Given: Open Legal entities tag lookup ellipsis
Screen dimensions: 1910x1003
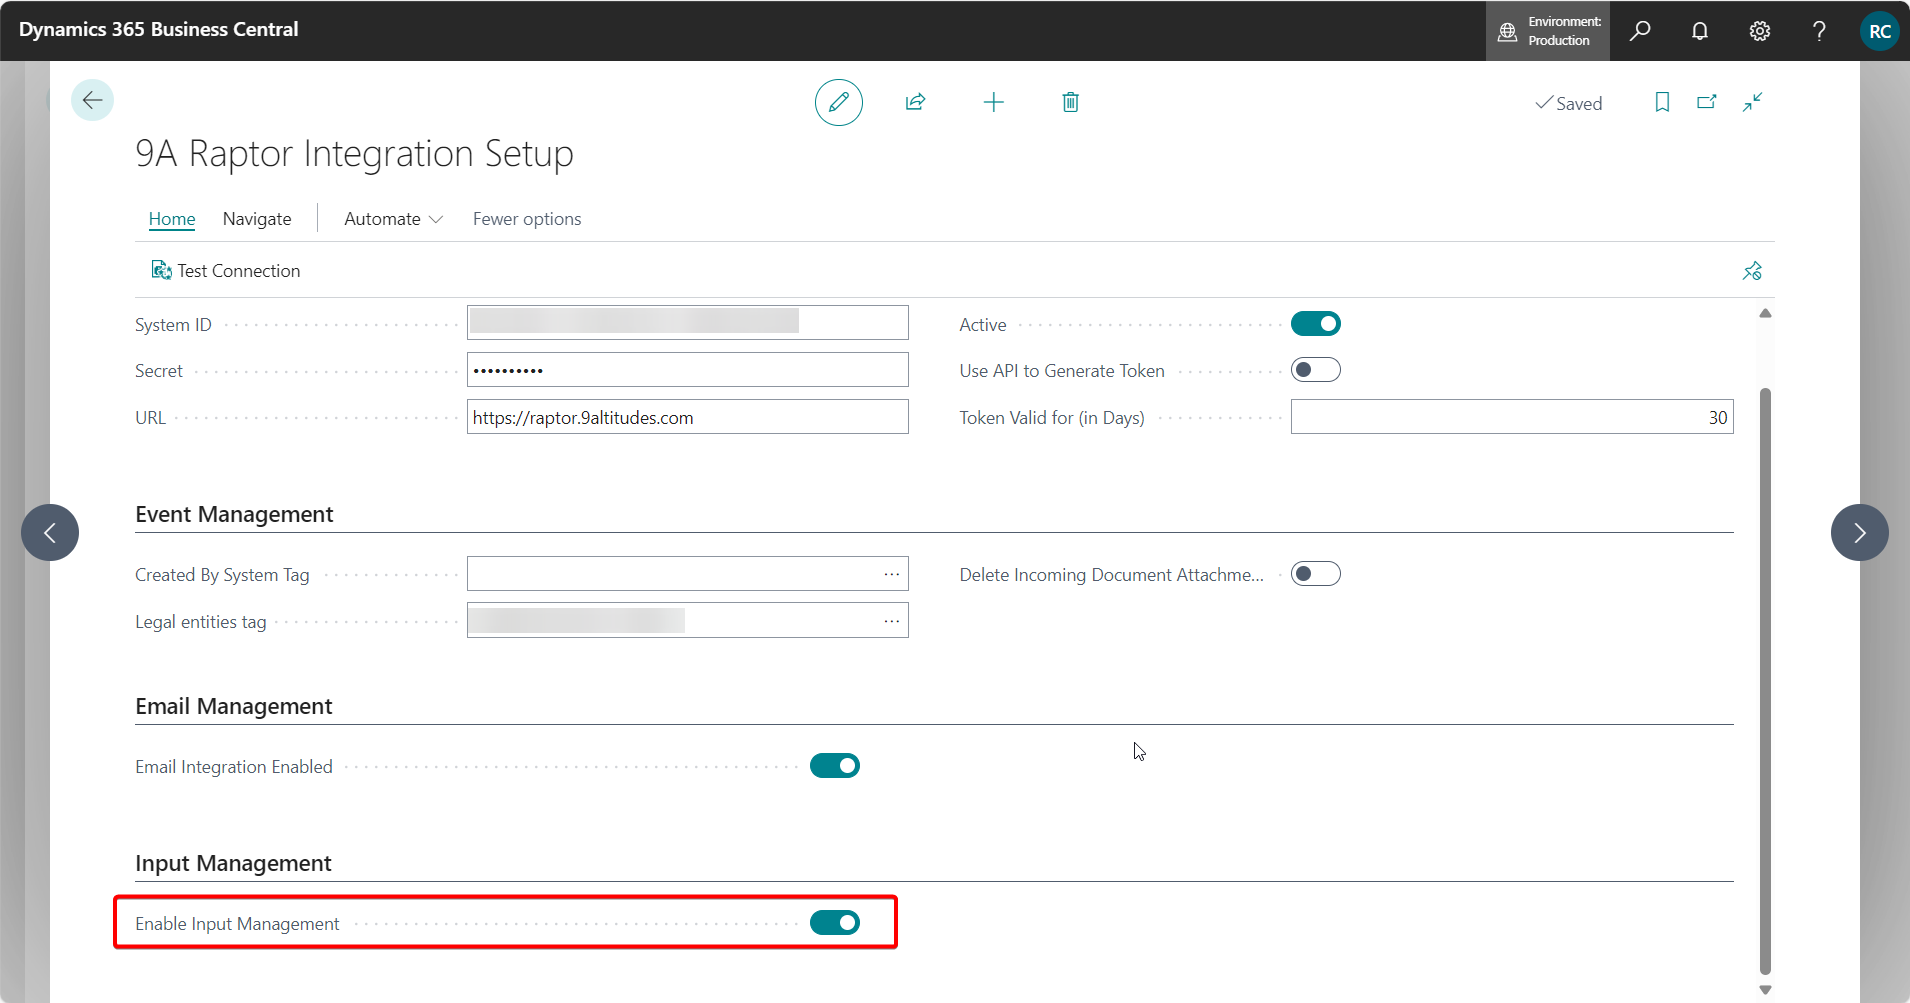Looking at the screenshot, I should click(x=891, y=621).
